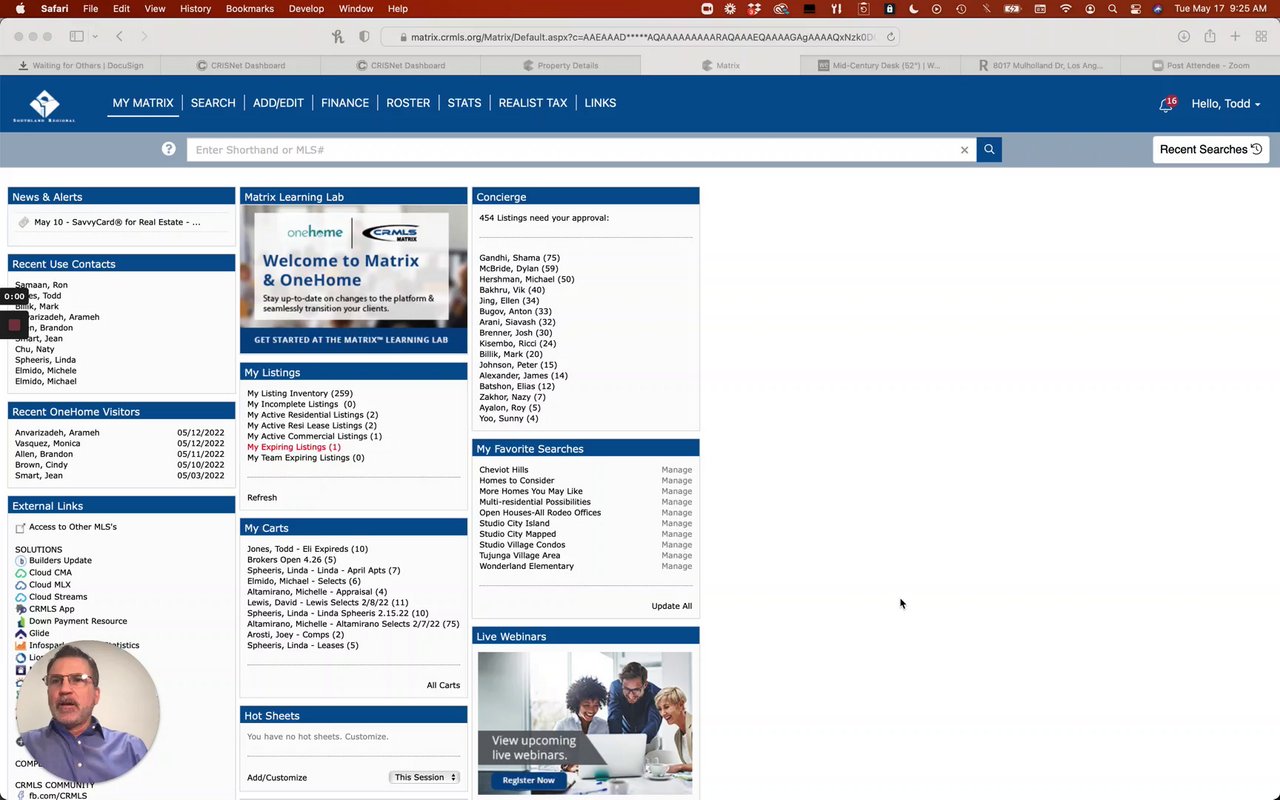
Task: Click the CRMLS Southland Regional logo
Action: coord(44,105)
